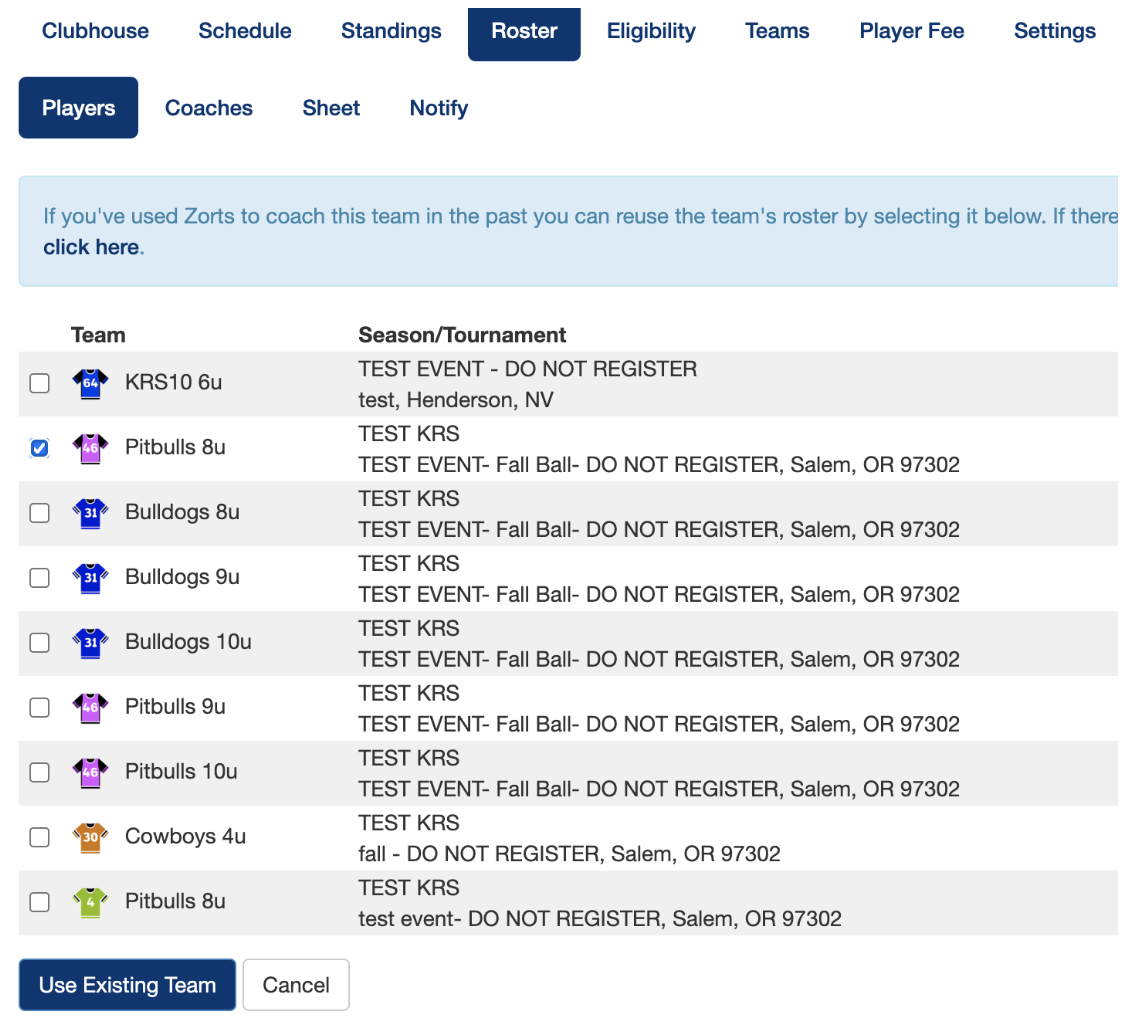The height and width of the screenshot is (1026, 1122).
Task: Click the blue Bulldogs 8u jersey icon
Action: pos(90,513)
